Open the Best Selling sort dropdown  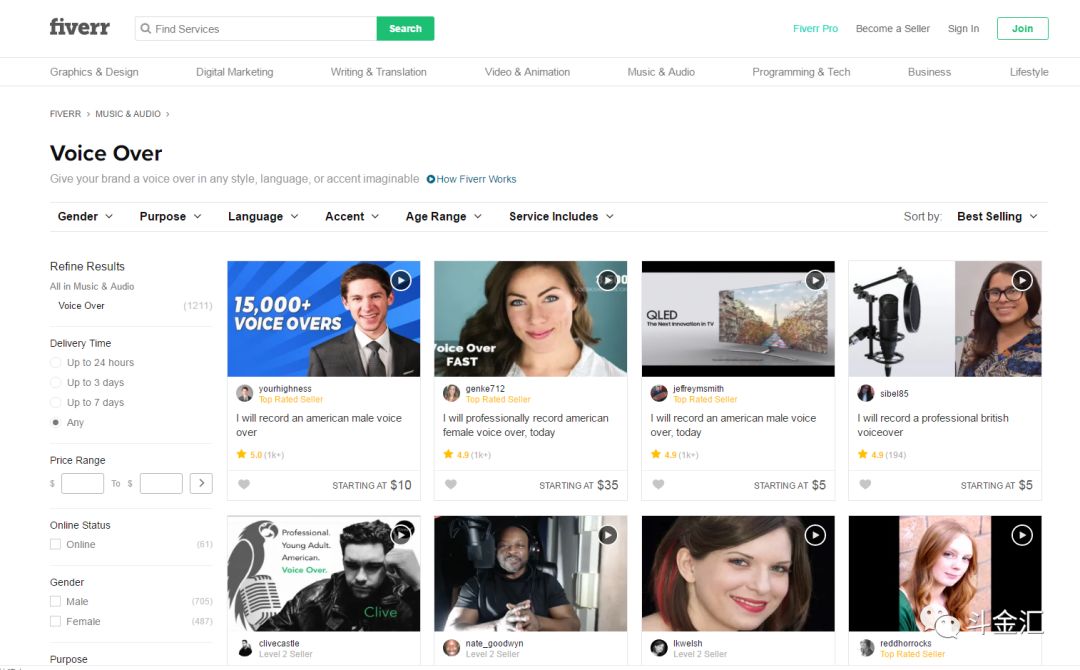pyautogui.click(x=997, y=216)
